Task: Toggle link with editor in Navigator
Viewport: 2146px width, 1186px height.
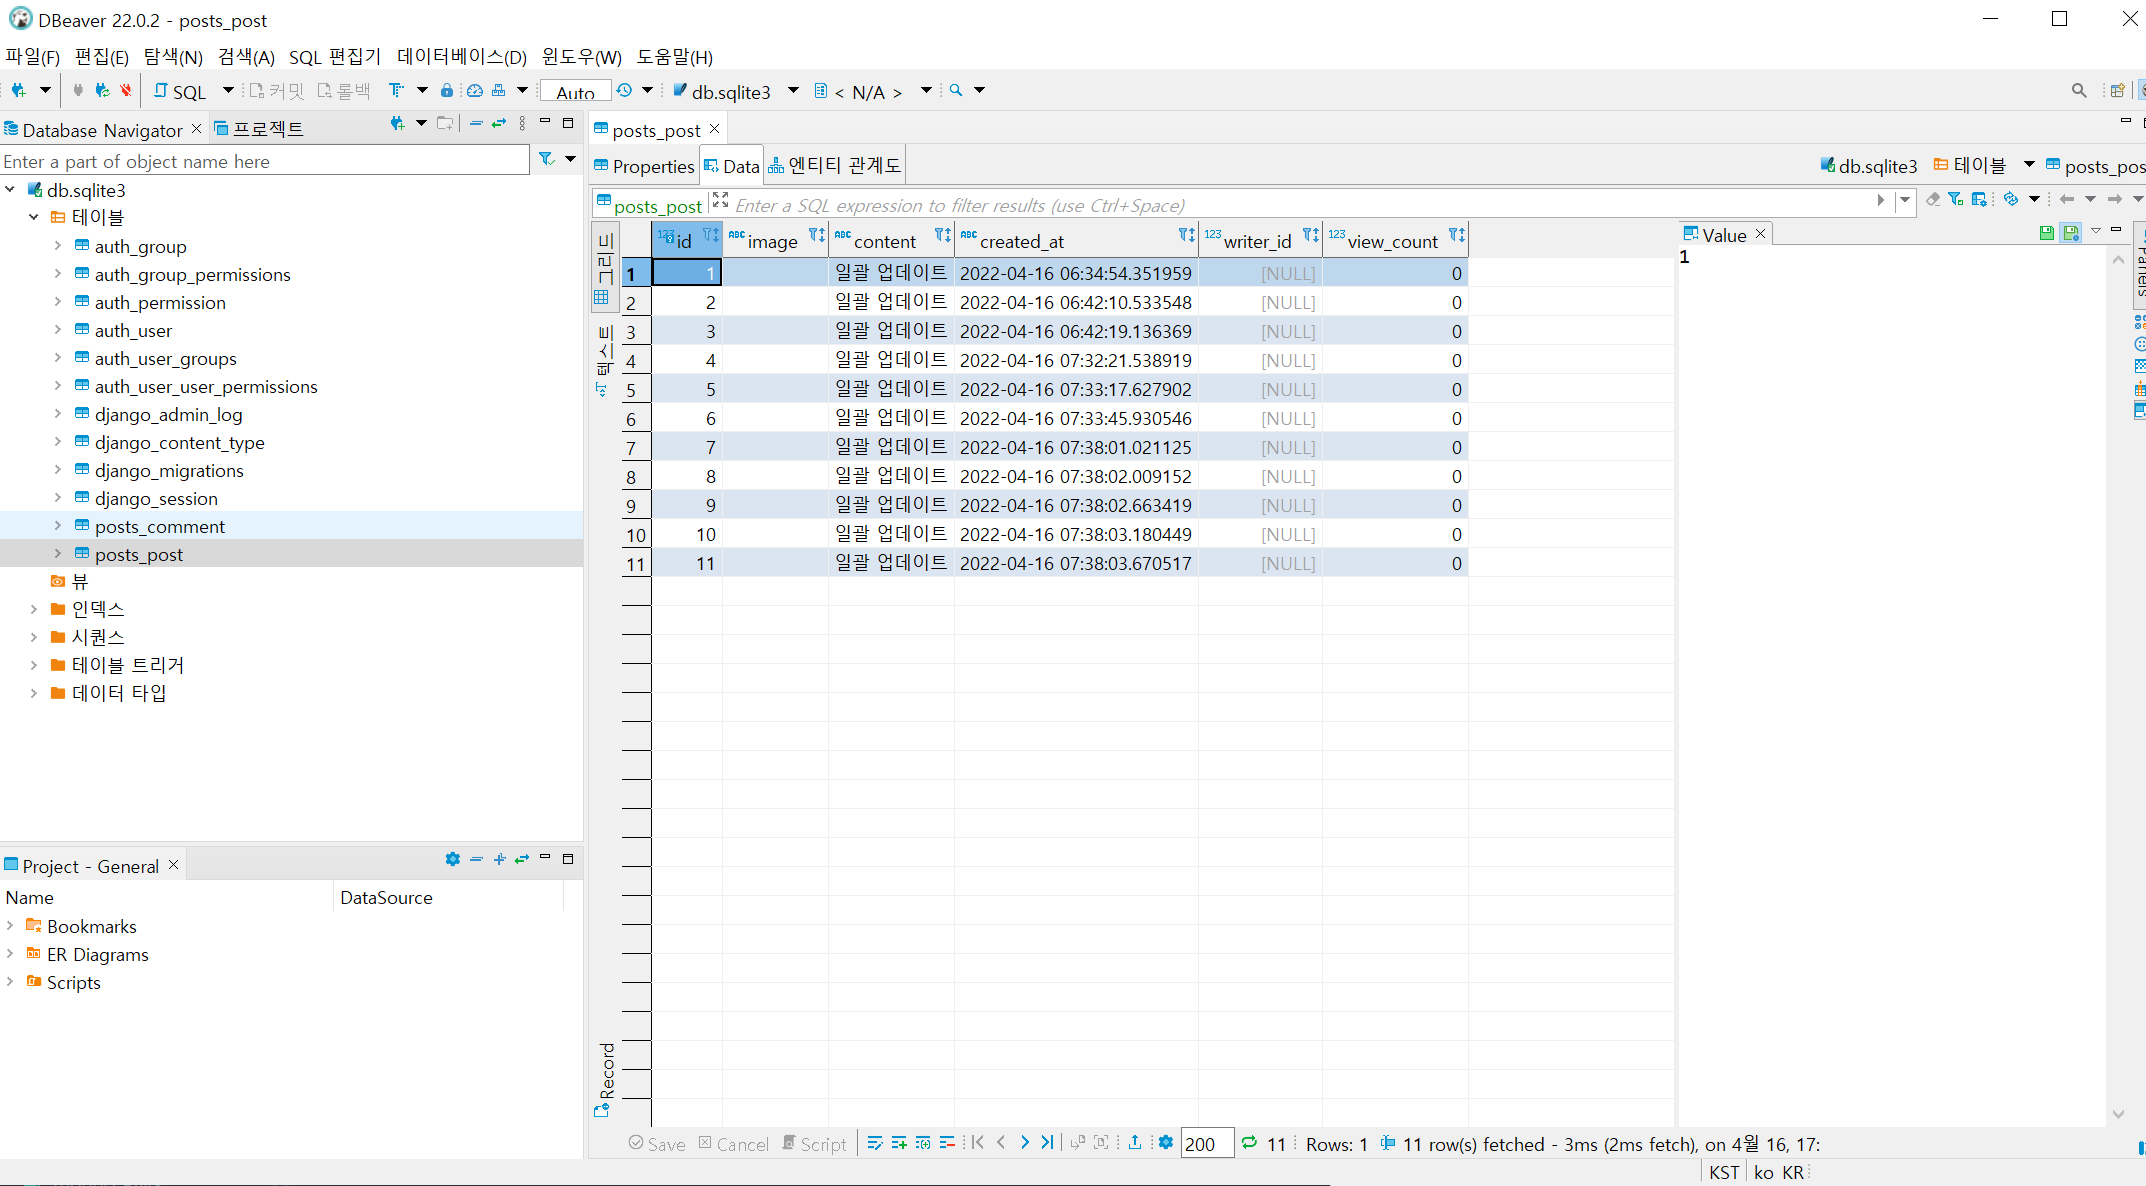Action: click(x=499, y=123)
